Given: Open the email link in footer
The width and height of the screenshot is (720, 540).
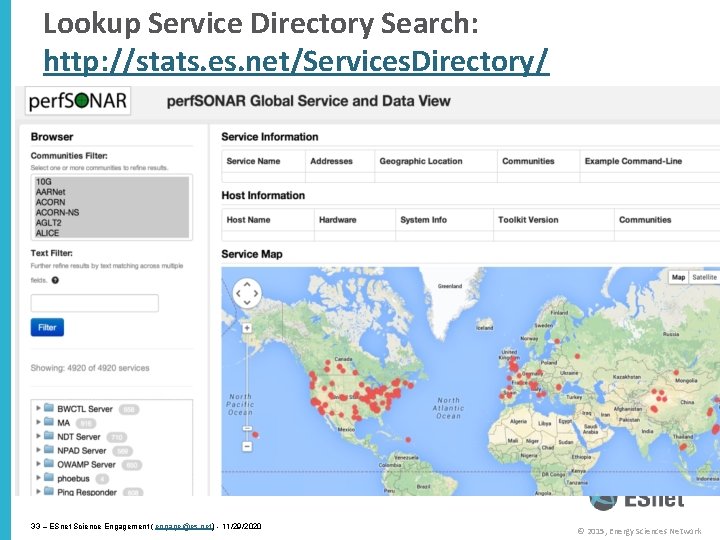Looking at the screenshot, I should coord(184,526).
